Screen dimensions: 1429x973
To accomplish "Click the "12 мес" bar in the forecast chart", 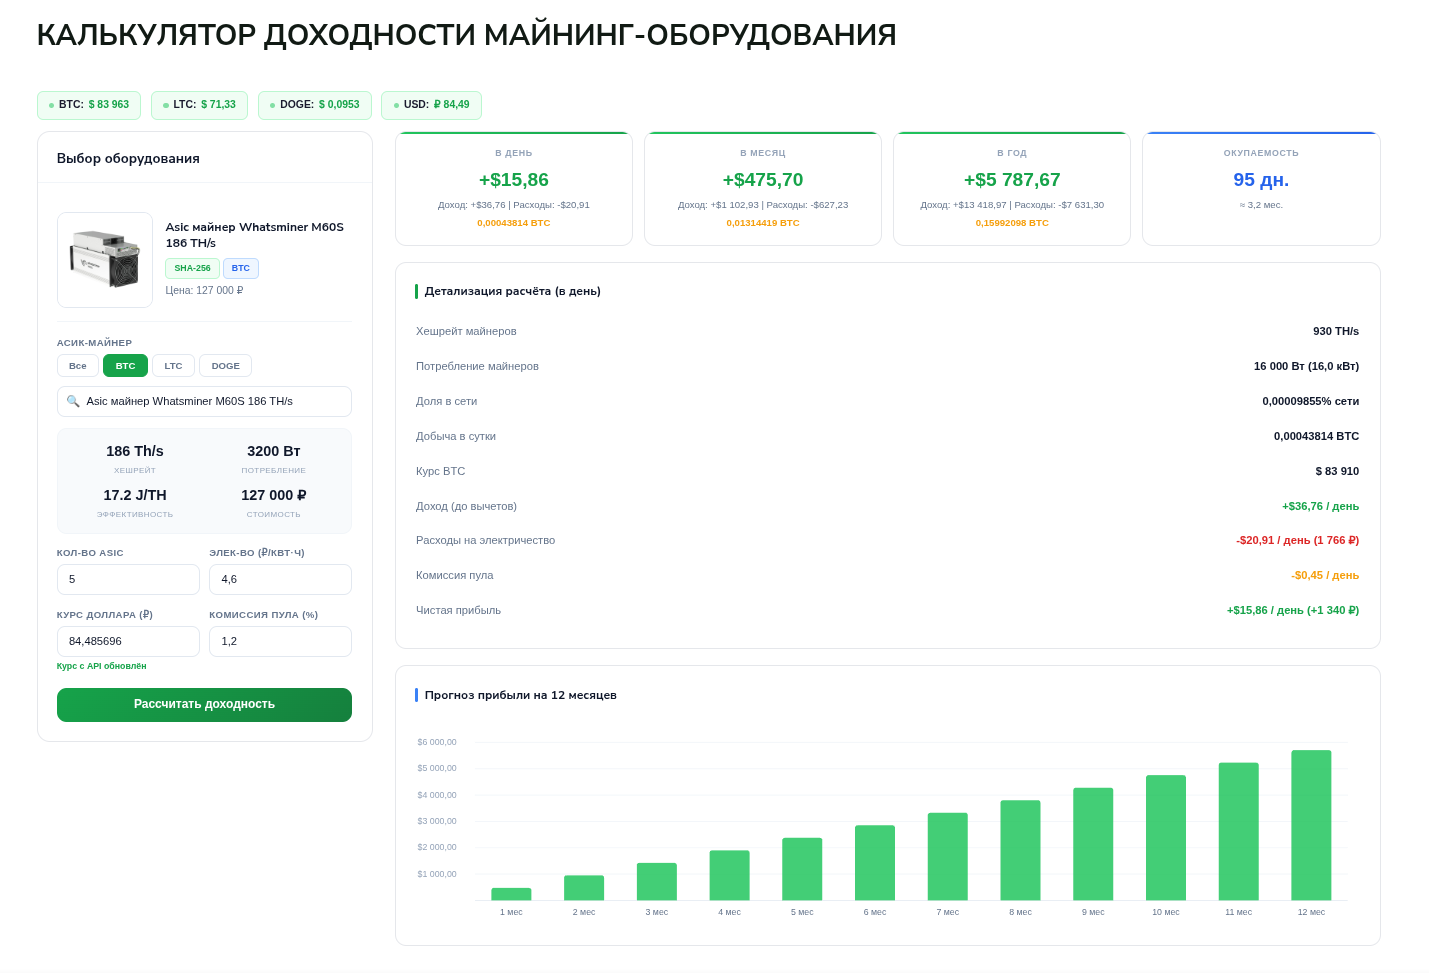I will 1311,825.
